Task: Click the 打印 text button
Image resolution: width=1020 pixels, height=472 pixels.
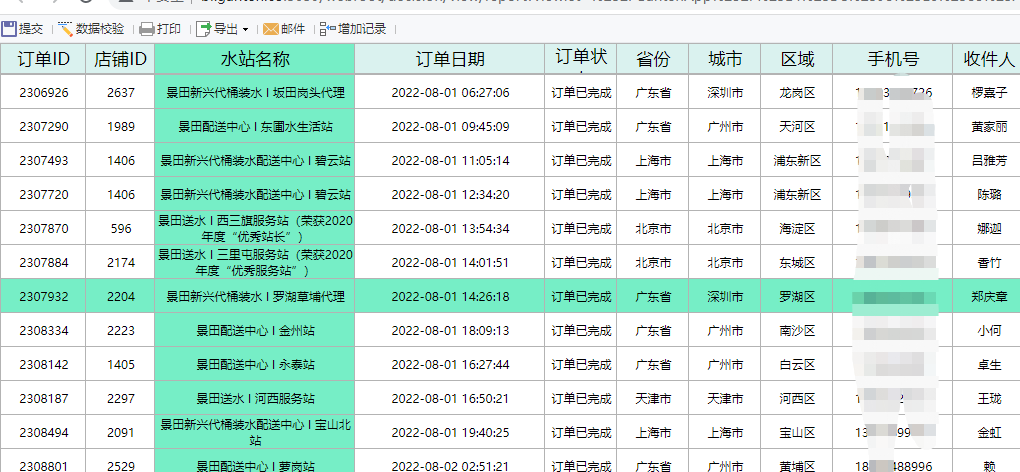Action: pos(168,29)
